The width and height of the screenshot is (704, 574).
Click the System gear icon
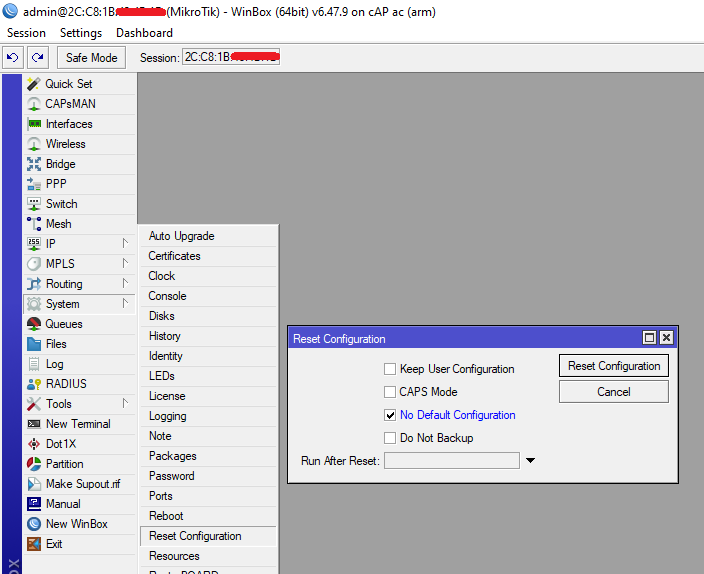pyautogui.click(x=34, y=304)
